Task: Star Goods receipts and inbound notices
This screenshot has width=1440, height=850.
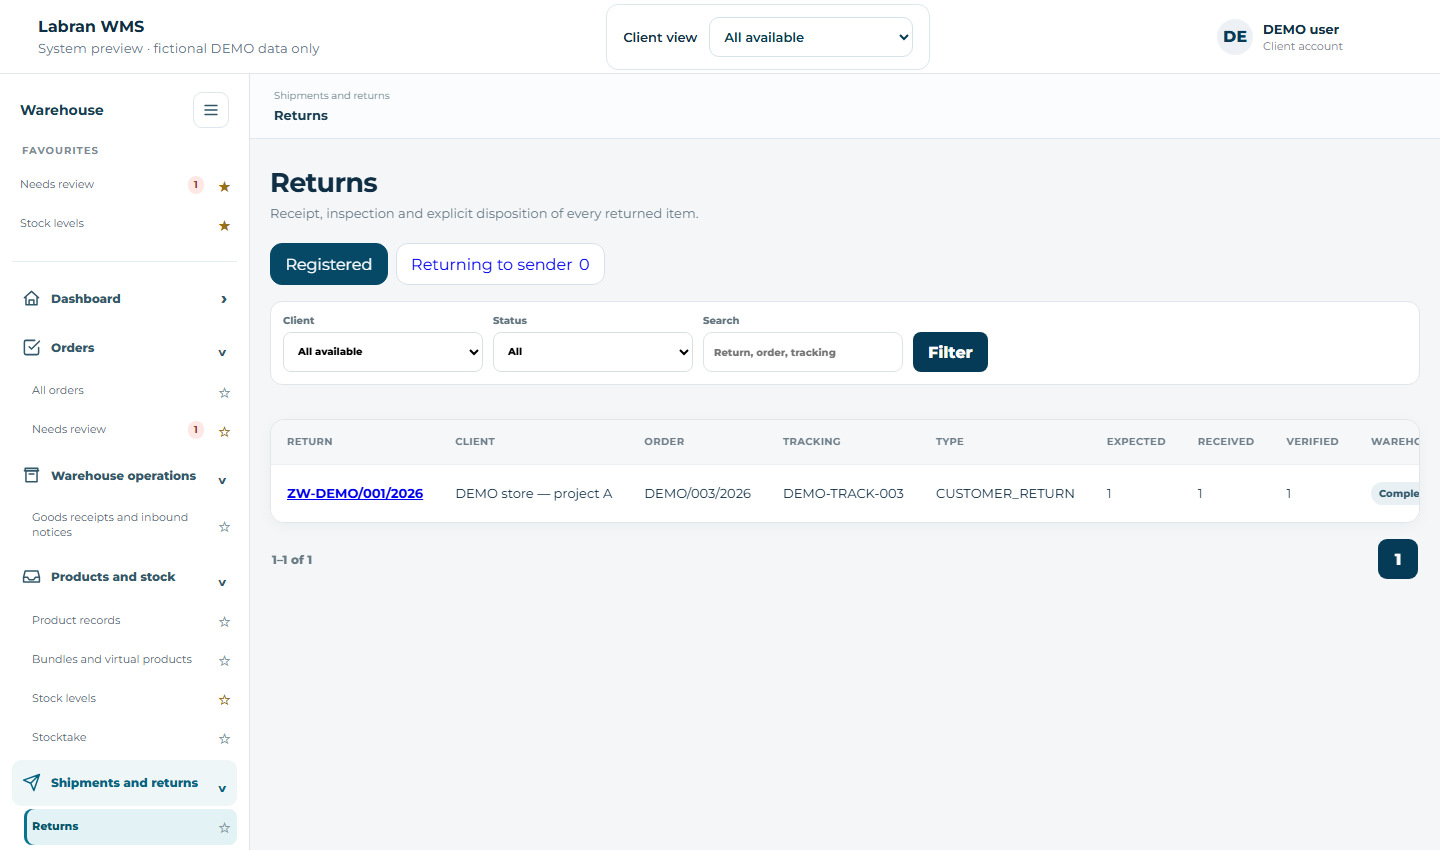Action: (x=224, y=526)
